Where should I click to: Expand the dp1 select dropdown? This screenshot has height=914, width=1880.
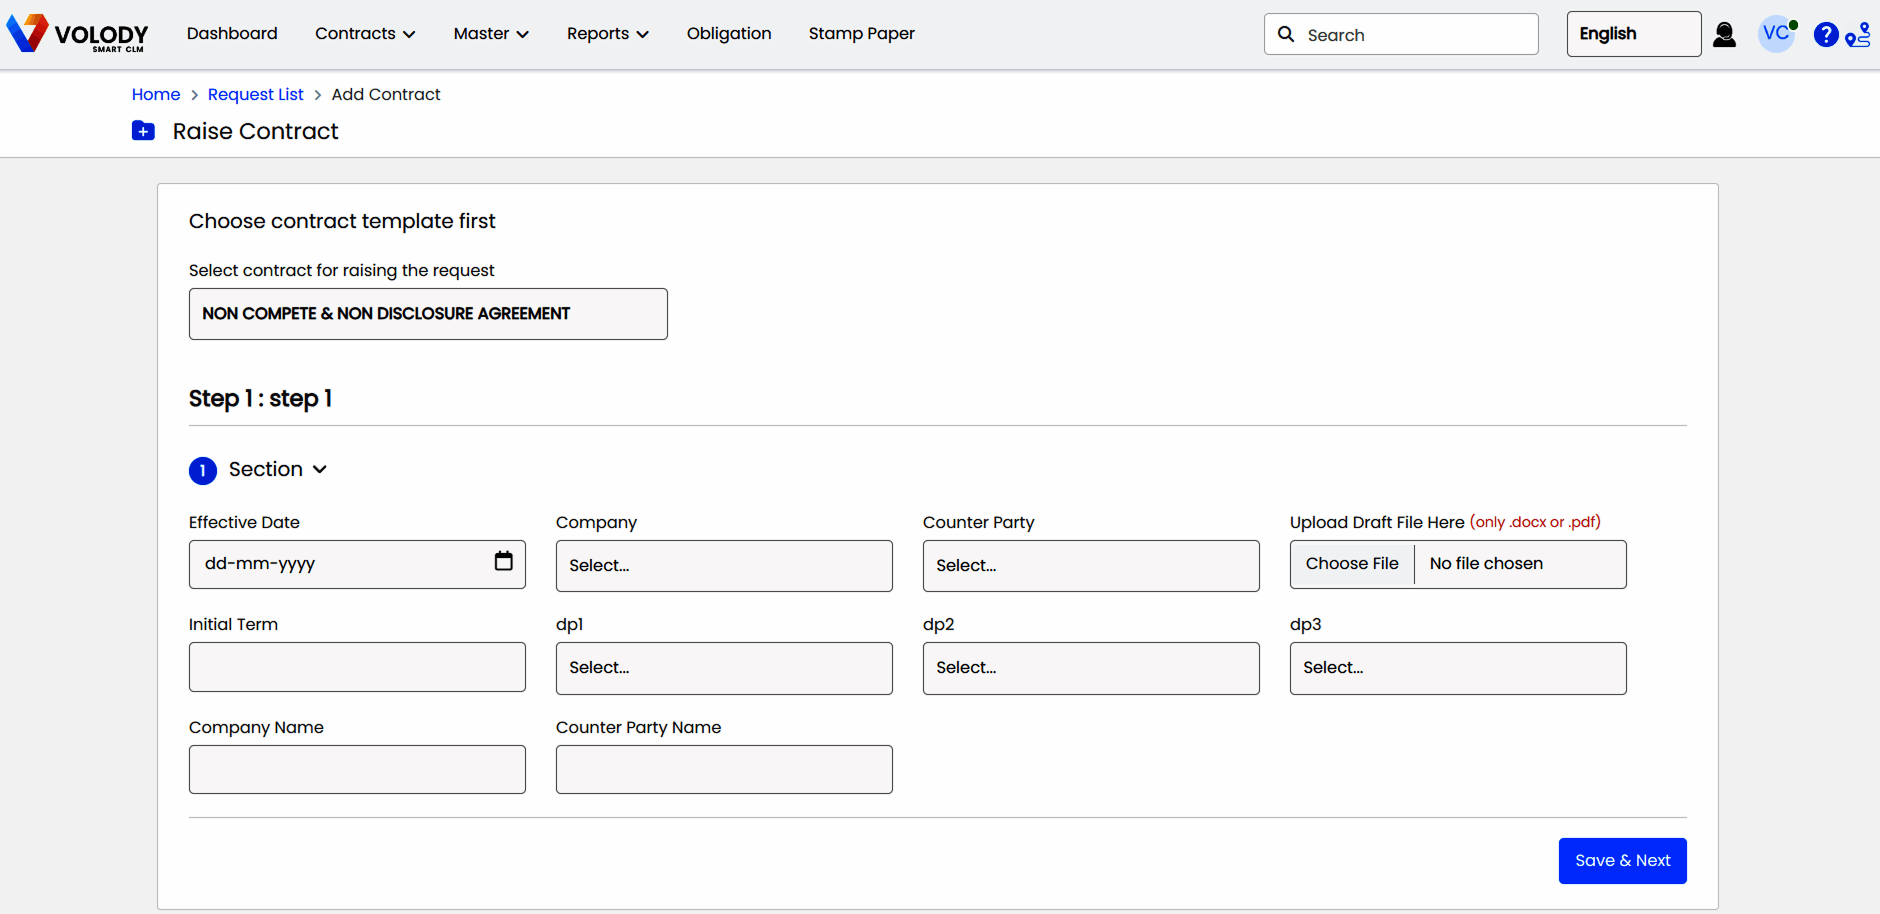pos(723,668)
